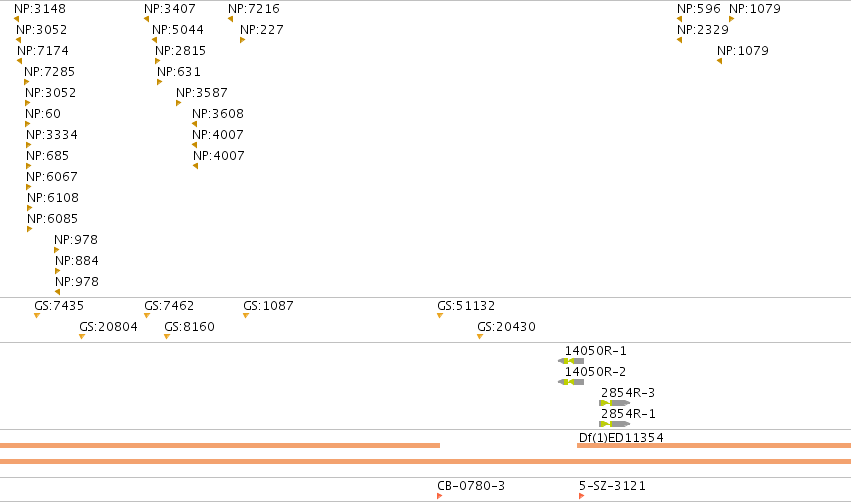Image resolution: width=851 pixels, height=502 pixels.
Task: Click the arrow glyph under NP:2815
Action: click(158, 61)
